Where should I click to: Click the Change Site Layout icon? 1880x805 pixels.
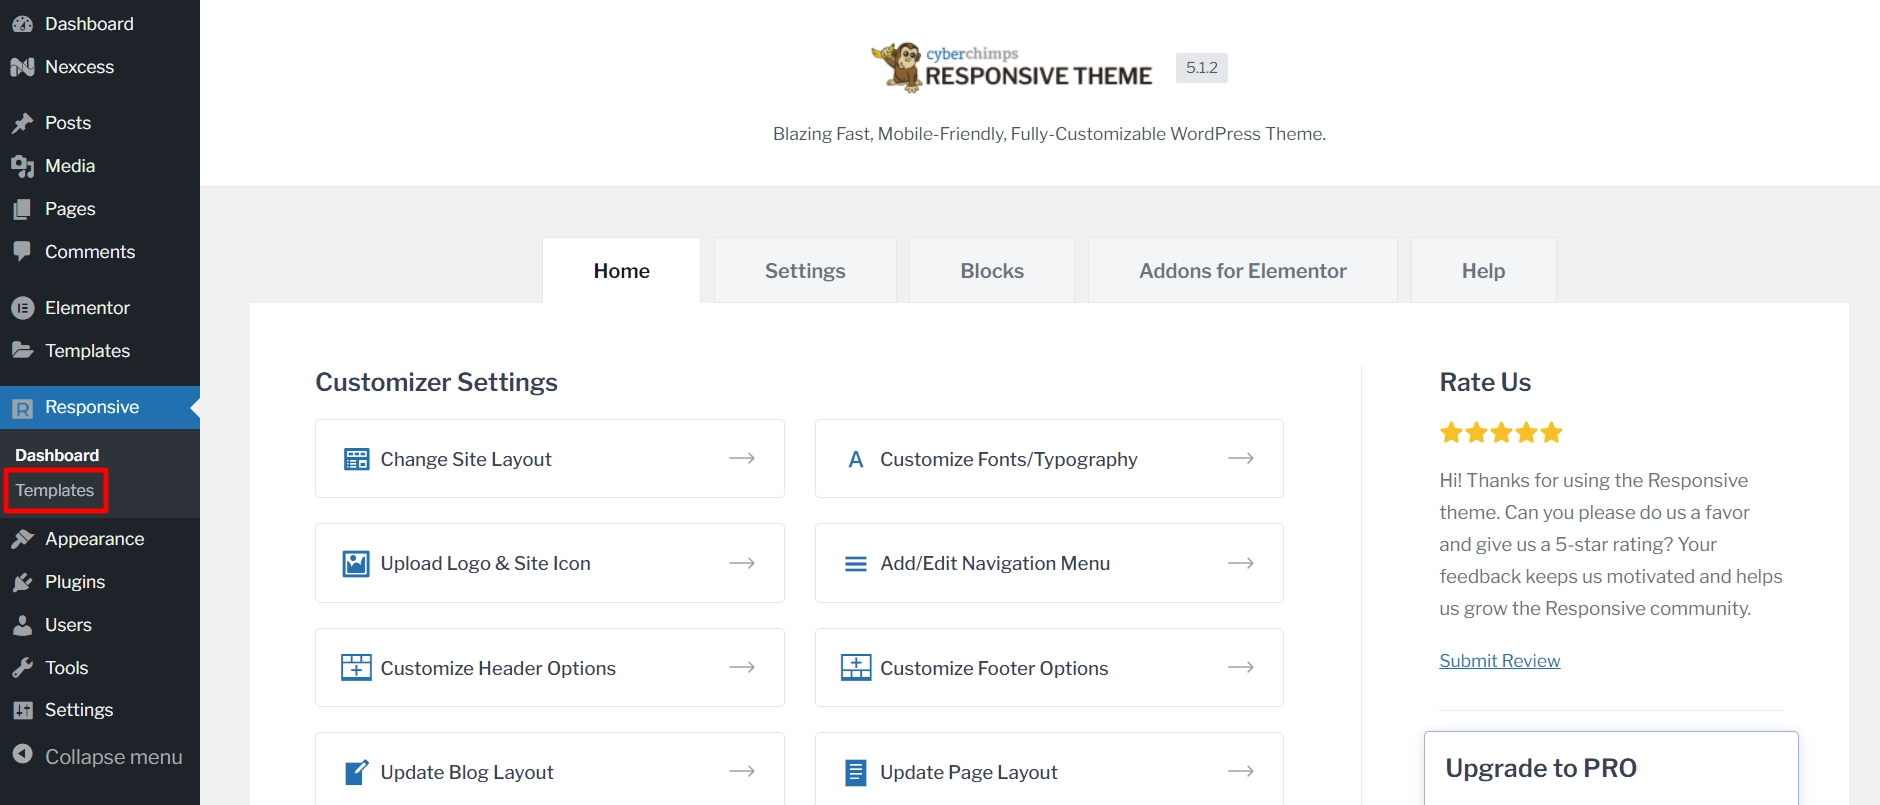[356, 459]
